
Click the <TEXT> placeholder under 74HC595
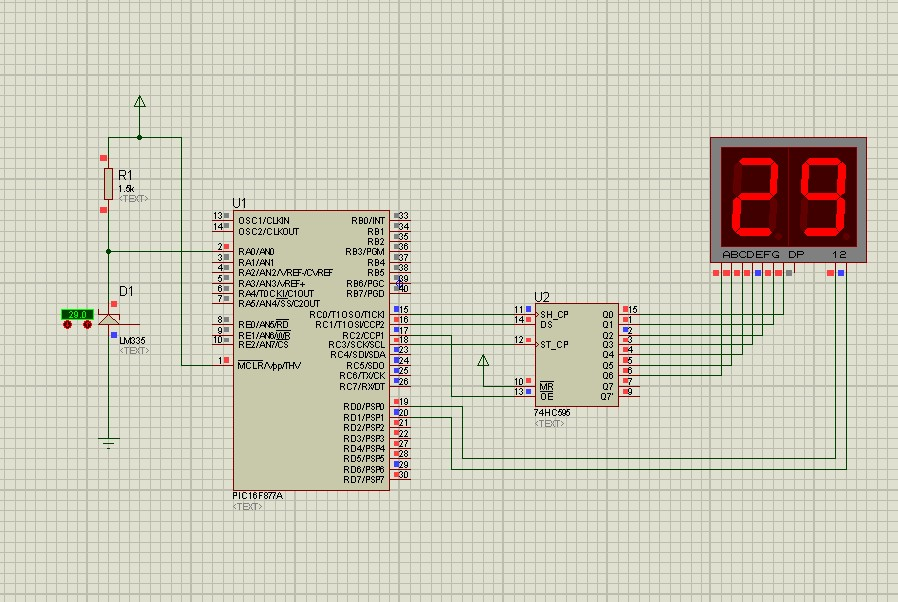tap(549, 424)
